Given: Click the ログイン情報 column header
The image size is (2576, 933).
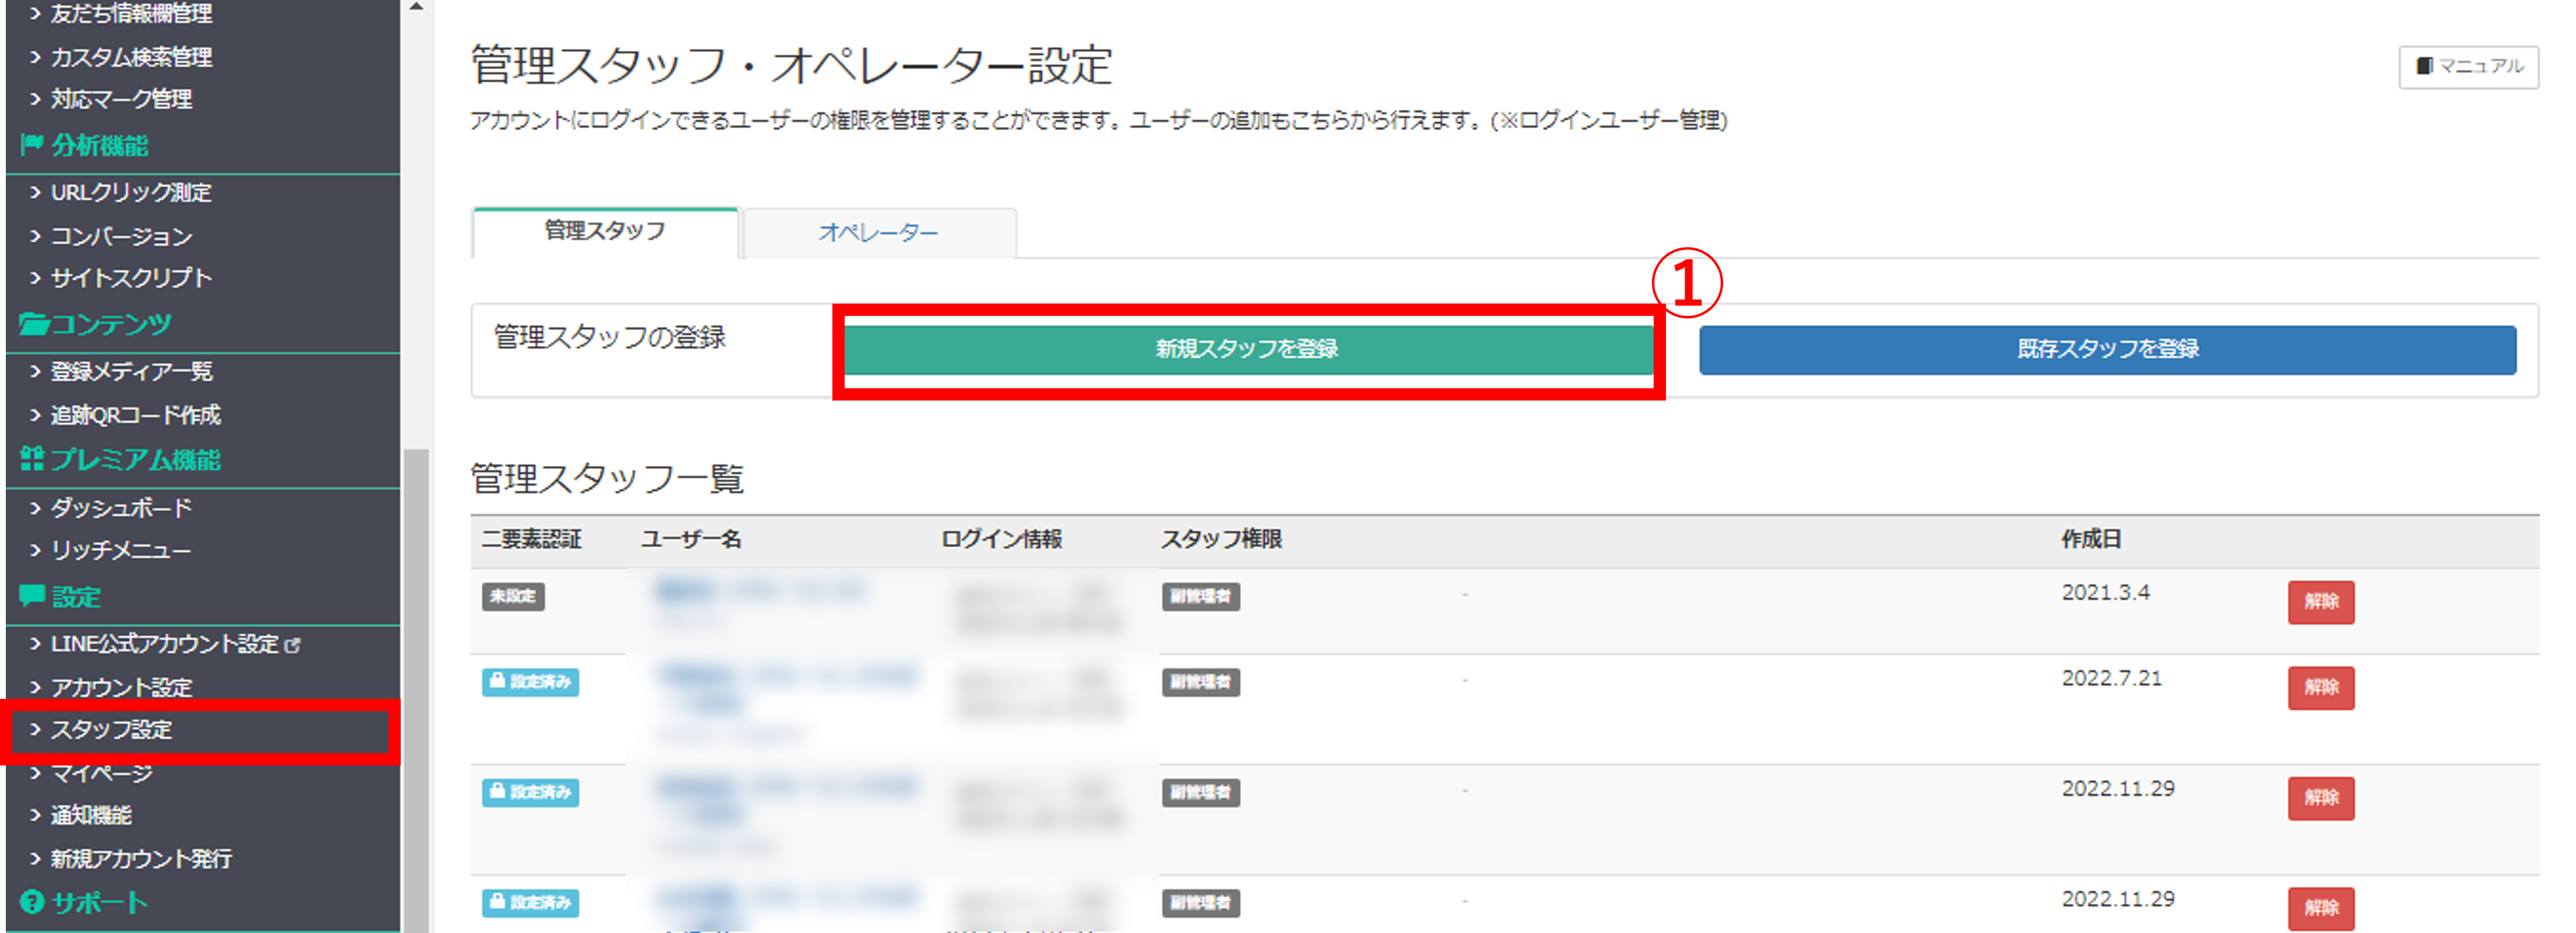Looking at the screenshot, I should (1001, 540).
